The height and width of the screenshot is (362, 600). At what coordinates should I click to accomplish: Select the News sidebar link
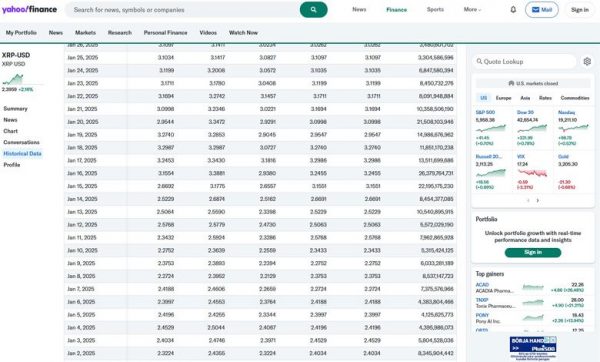[10, 120]
